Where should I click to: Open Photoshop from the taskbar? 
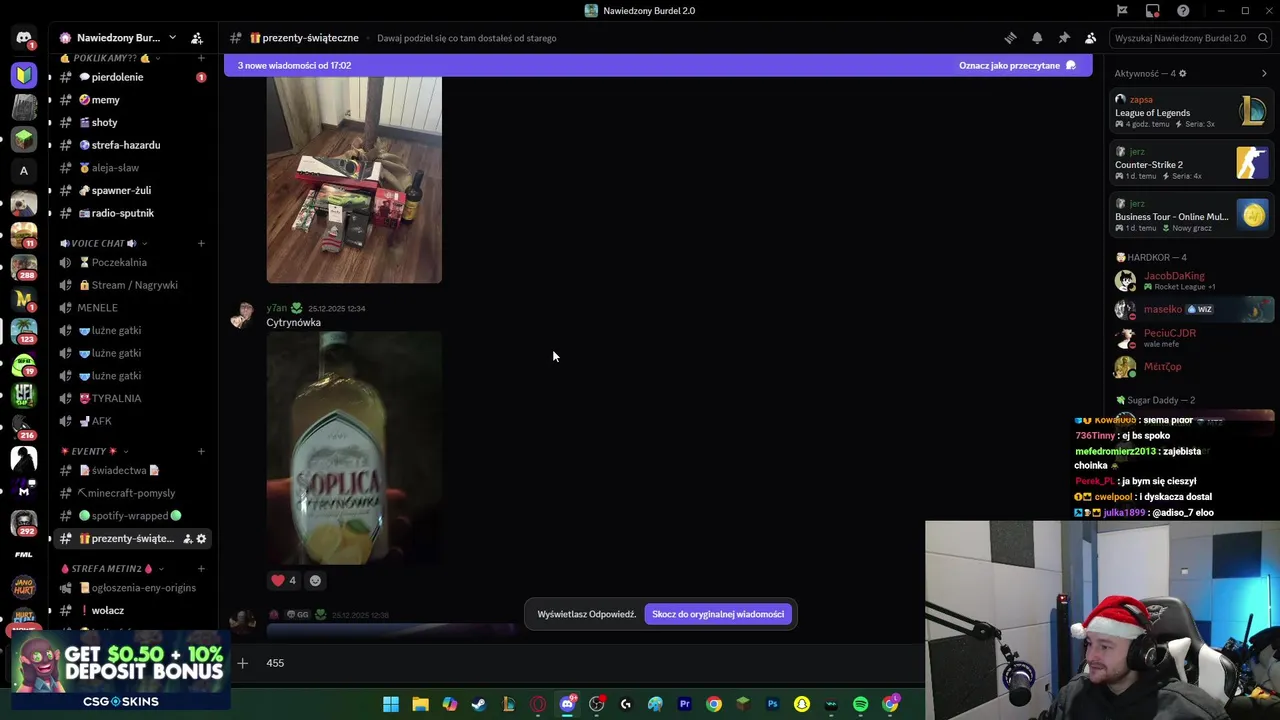point(772,704)
